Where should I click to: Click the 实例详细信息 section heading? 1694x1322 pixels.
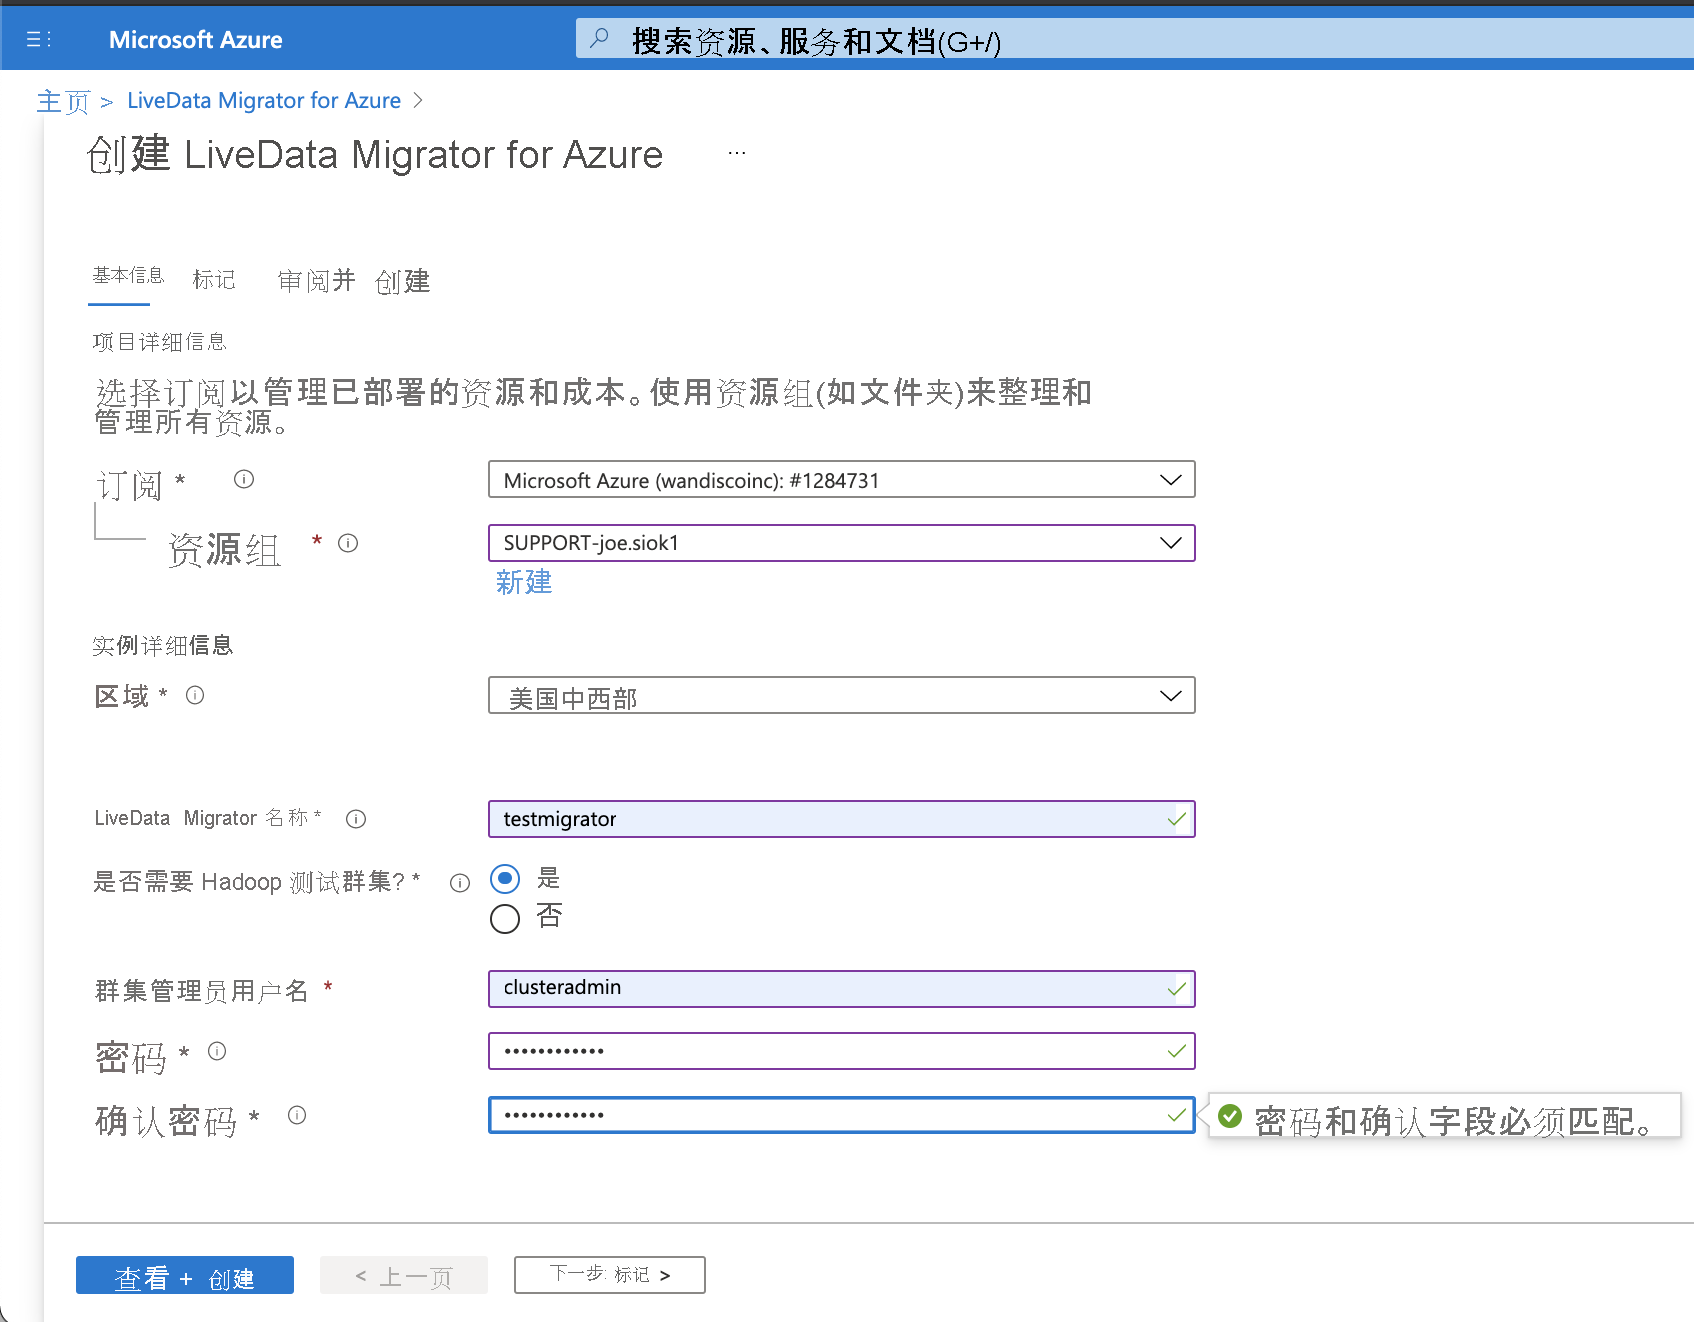coord(163,646)
